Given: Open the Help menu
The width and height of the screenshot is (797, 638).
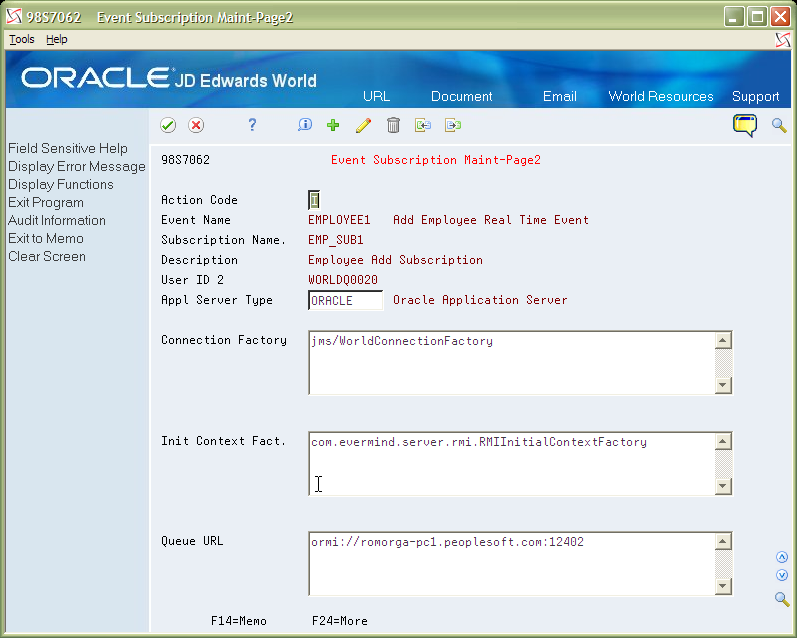Looking at the screenshot, I should (x=56, y=39).
